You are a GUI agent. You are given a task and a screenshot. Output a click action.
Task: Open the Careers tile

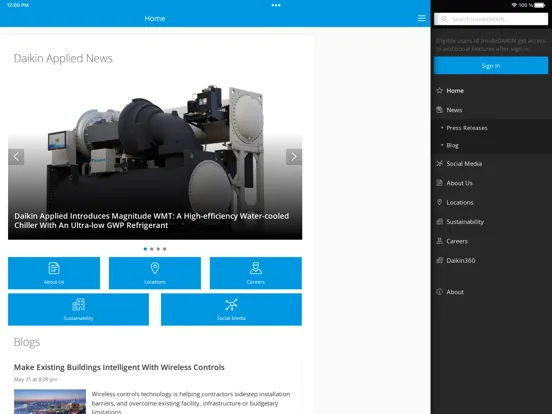click(x=256, y=273)
